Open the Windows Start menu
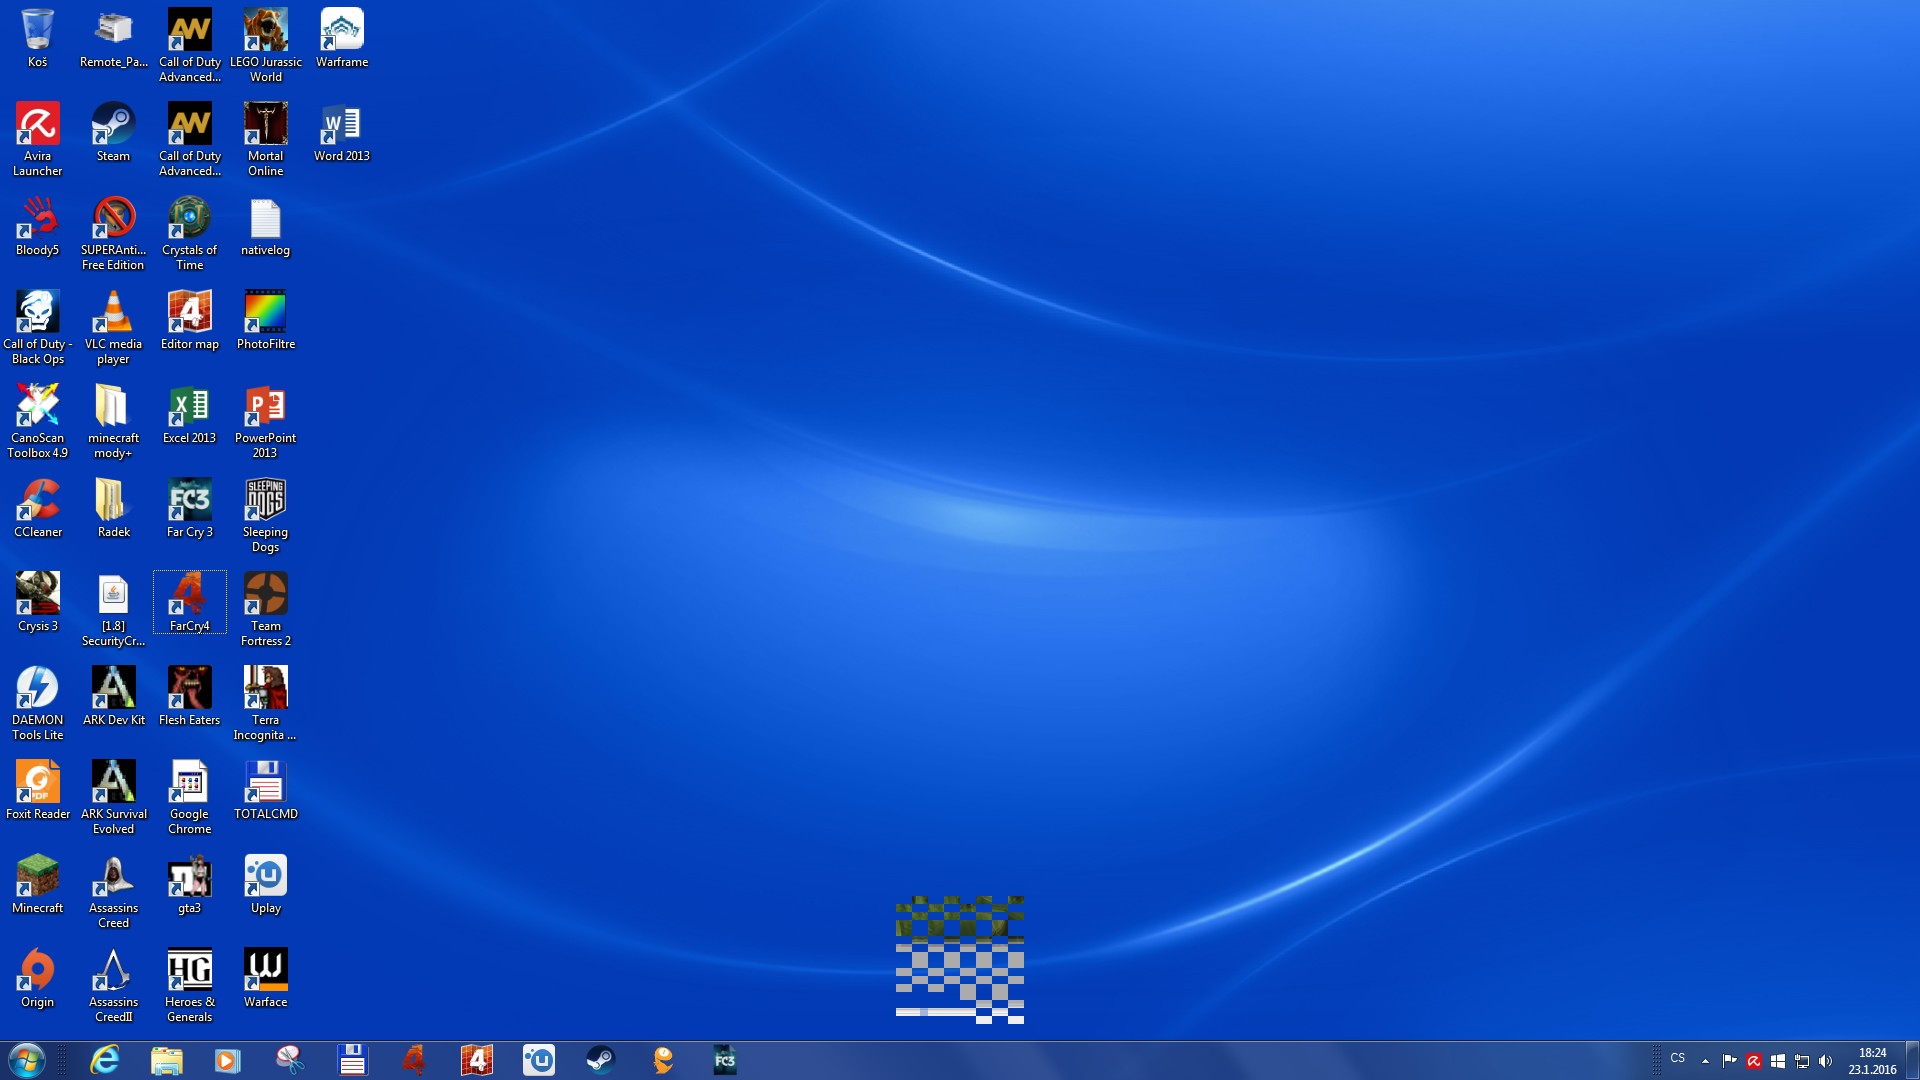 coord(27,1060)
